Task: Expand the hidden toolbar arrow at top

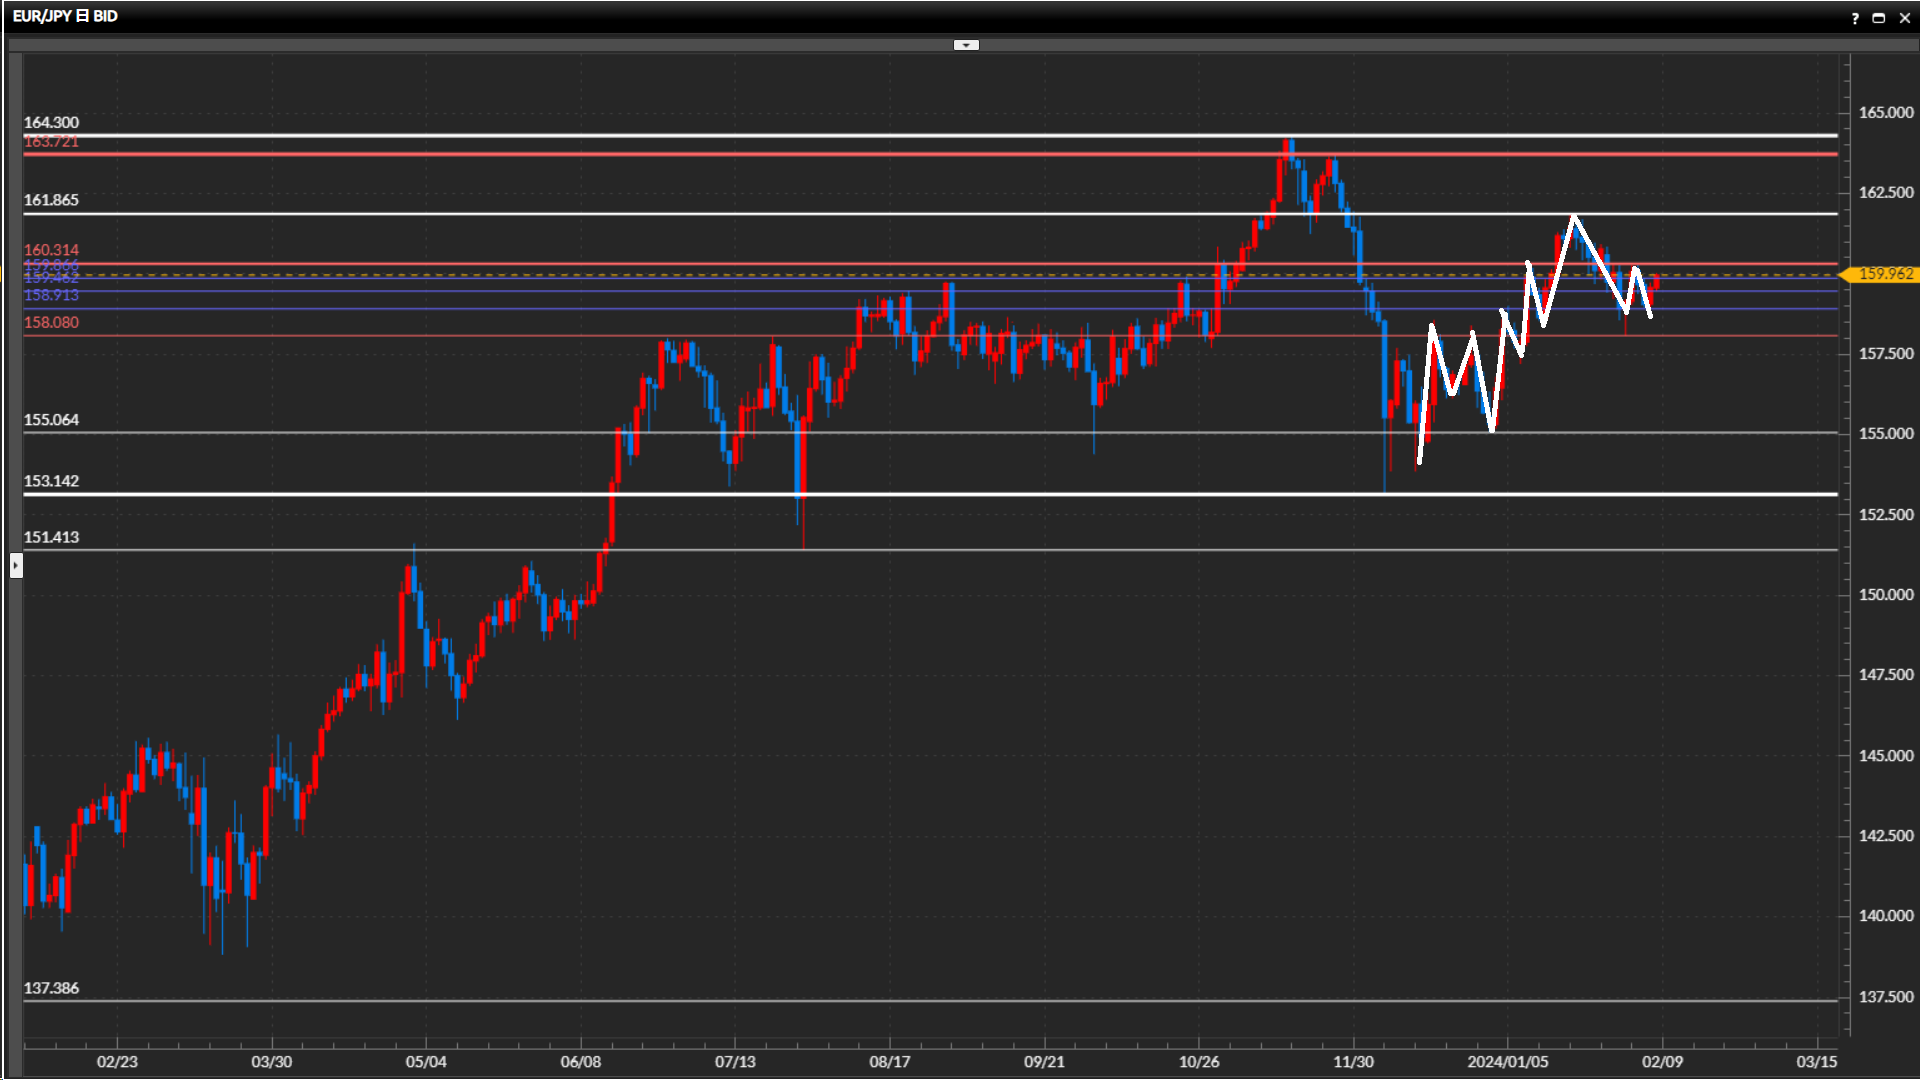Action: click(x=966, y=45)
